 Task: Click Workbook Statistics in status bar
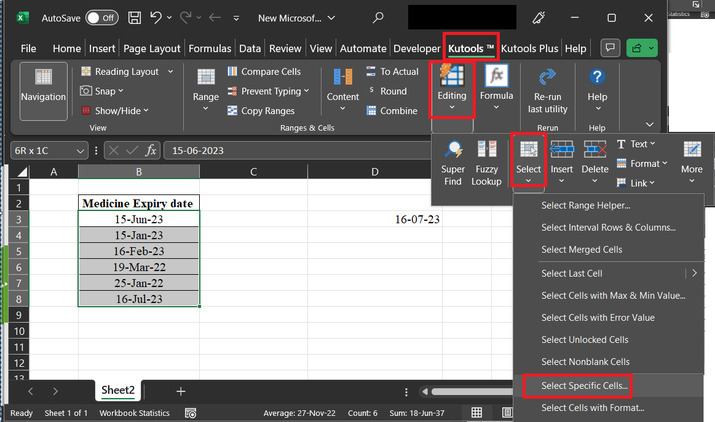(134, 413)
